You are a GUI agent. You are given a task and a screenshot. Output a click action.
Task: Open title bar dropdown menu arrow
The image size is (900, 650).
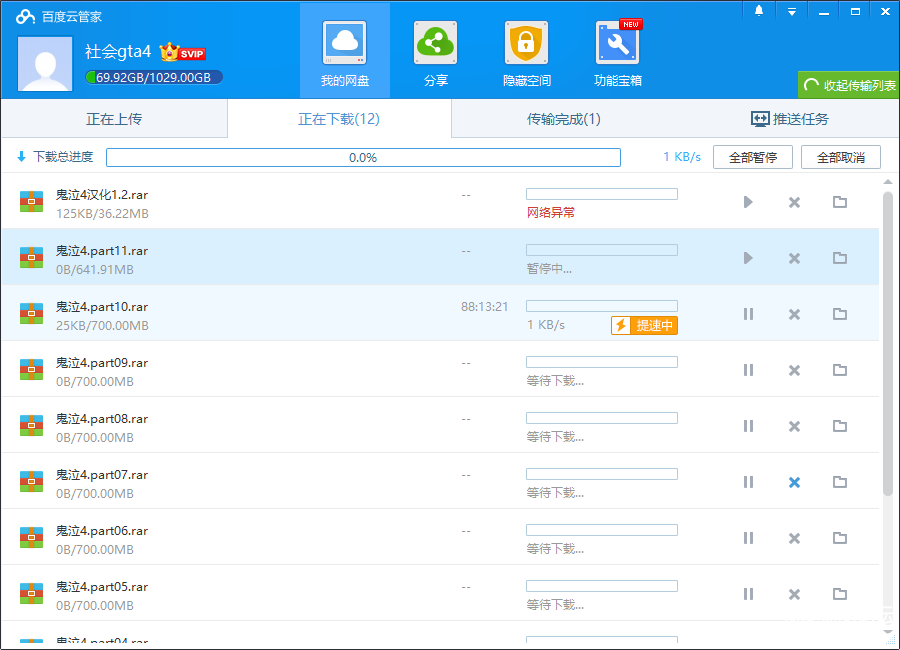coord(791,11)
